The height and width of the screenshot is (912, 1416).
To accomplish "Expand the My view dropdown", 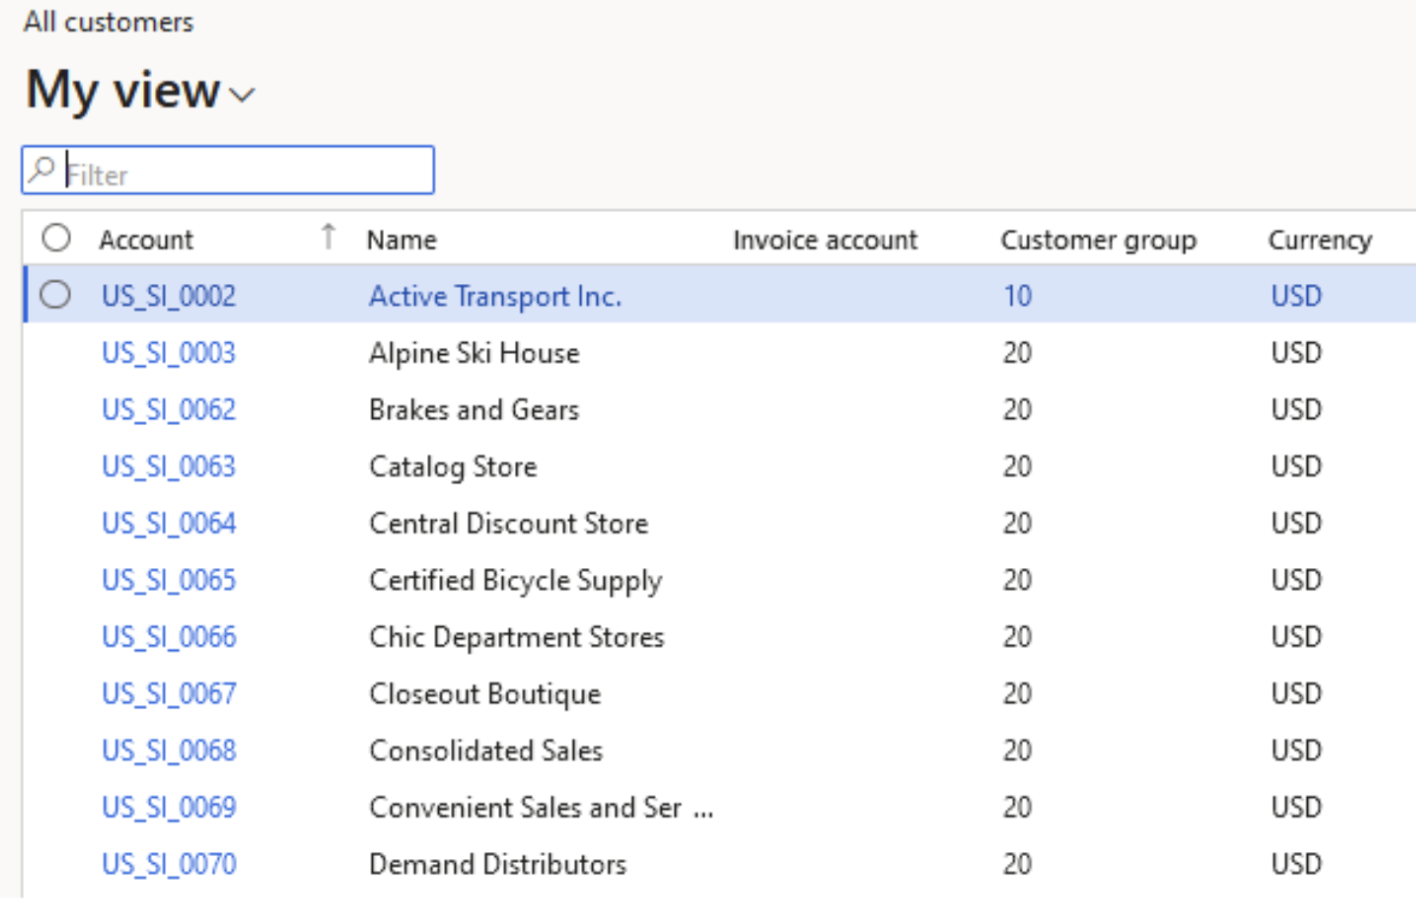I will coord(241,94).
